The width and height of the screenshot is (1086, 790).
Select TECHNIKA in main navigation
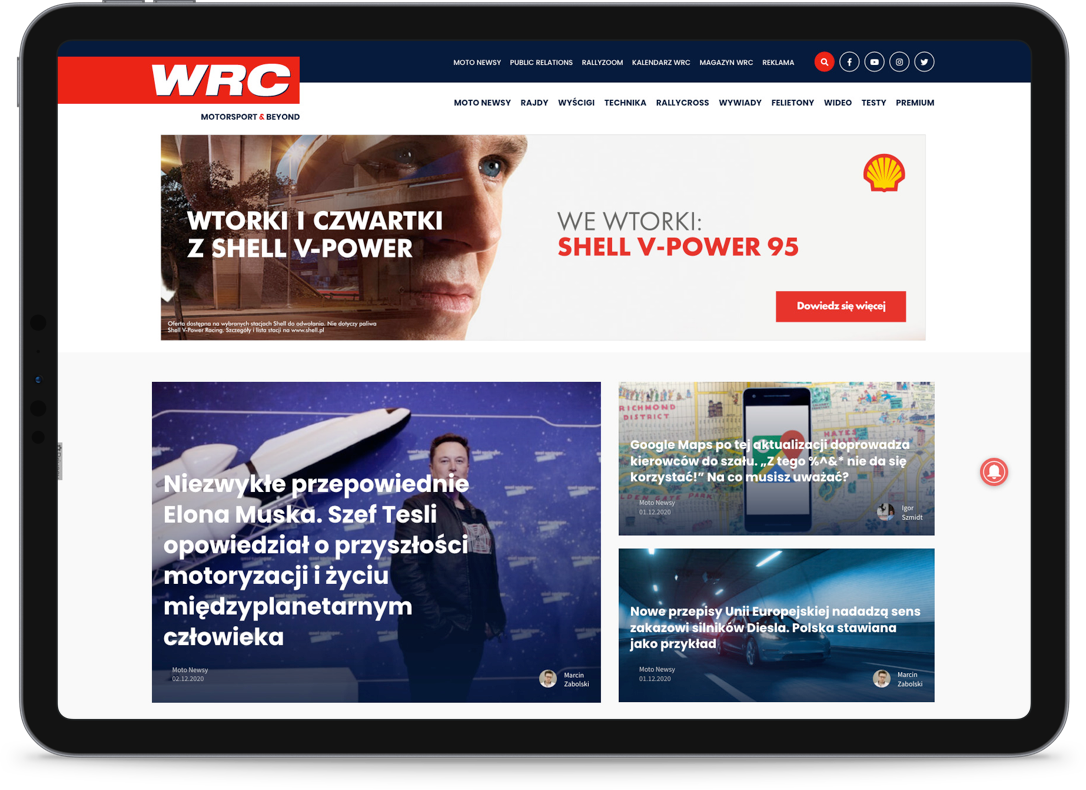625,102
